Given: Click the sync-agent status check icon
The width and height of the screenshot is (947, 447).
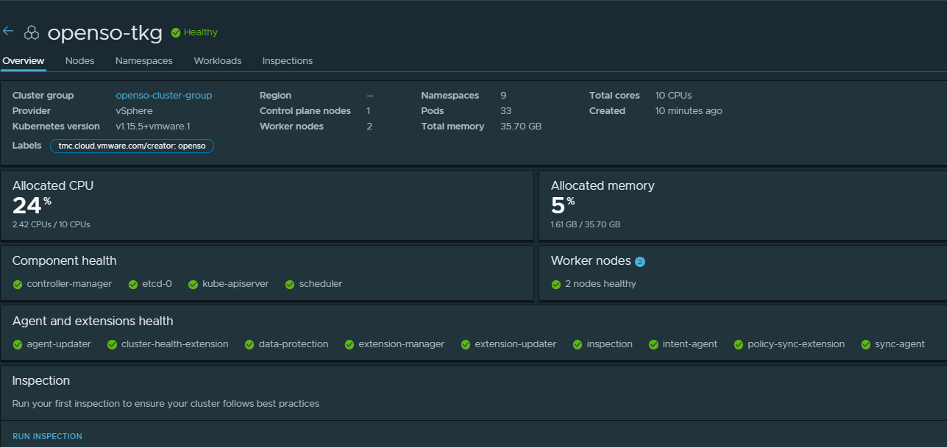Looking at the screenshot, I should (x=865, y=344).
